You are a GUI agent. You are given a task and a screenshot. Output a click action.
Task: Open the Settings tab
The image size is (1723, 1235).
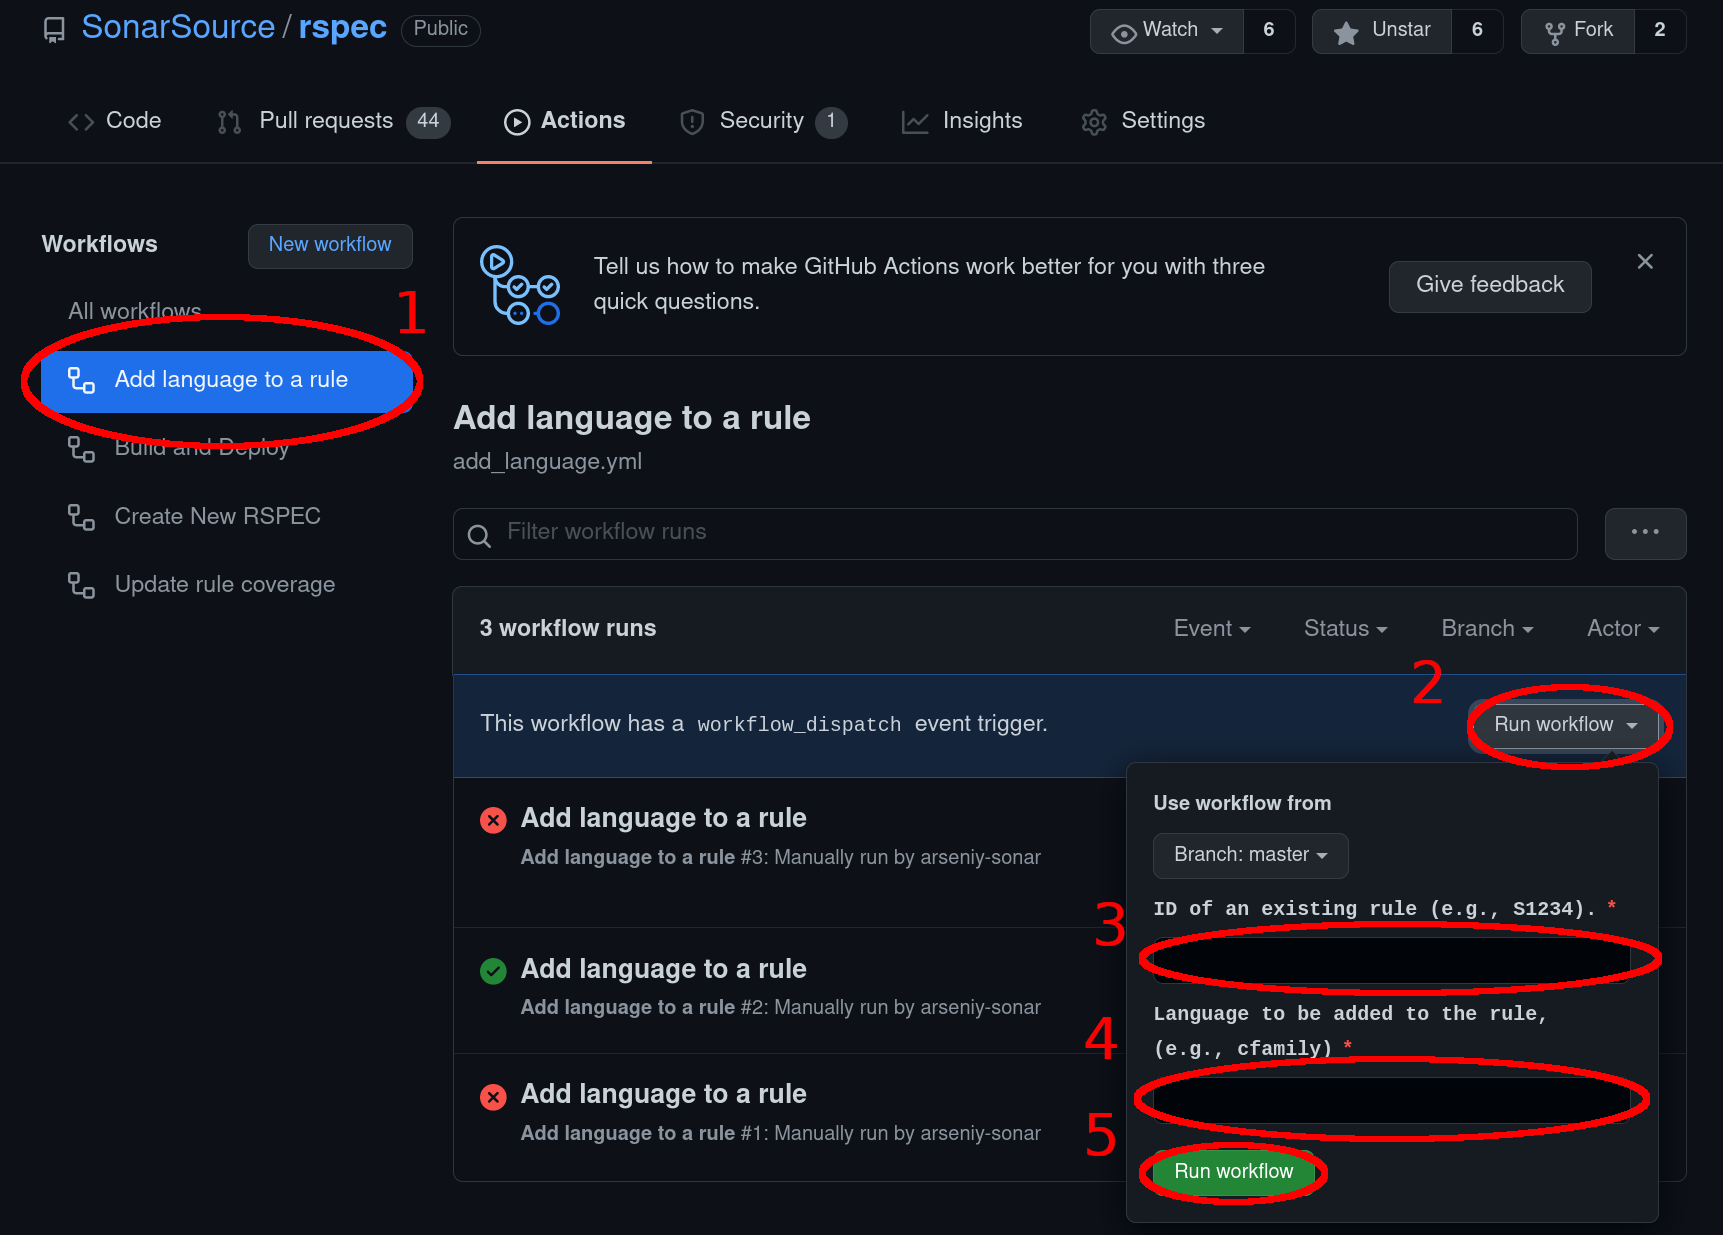coord(1143,121)
